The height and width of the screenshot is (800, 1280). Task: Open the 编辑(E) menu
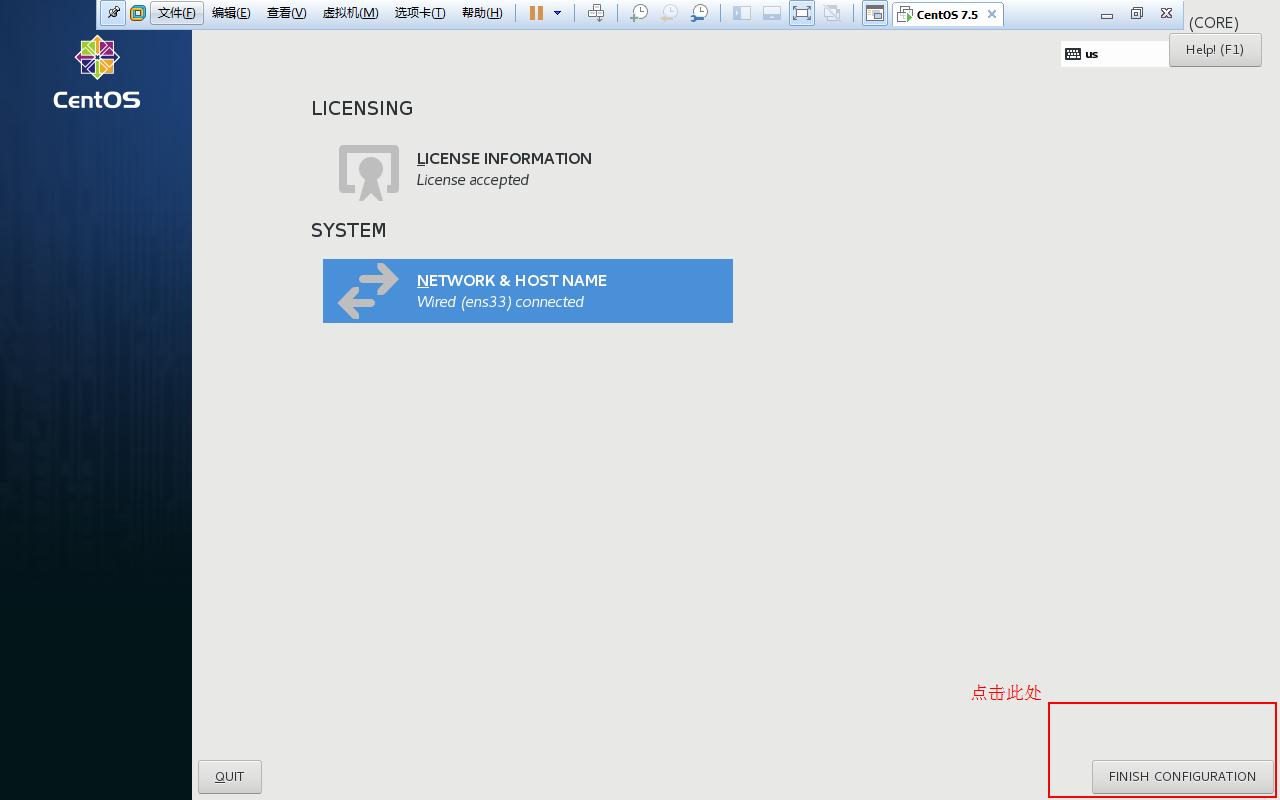pos(231,13)
